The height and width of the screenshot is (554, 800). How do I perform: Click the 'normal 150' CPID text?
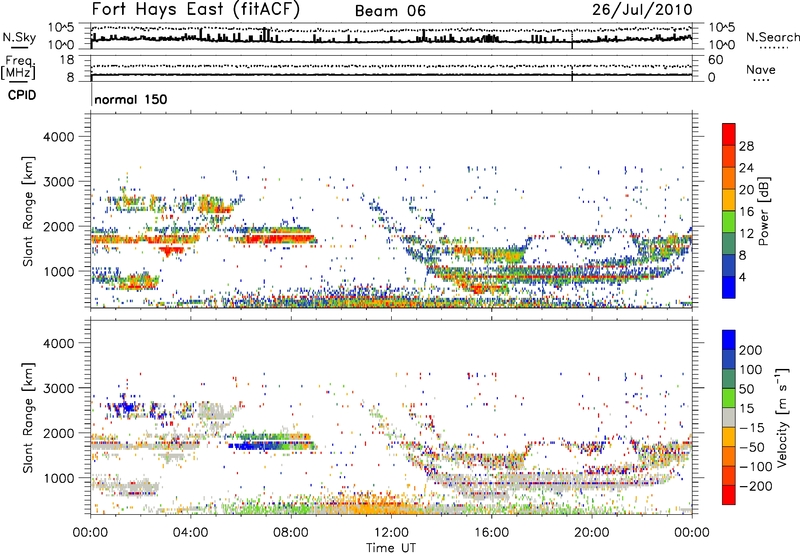[x=131, y=99]
